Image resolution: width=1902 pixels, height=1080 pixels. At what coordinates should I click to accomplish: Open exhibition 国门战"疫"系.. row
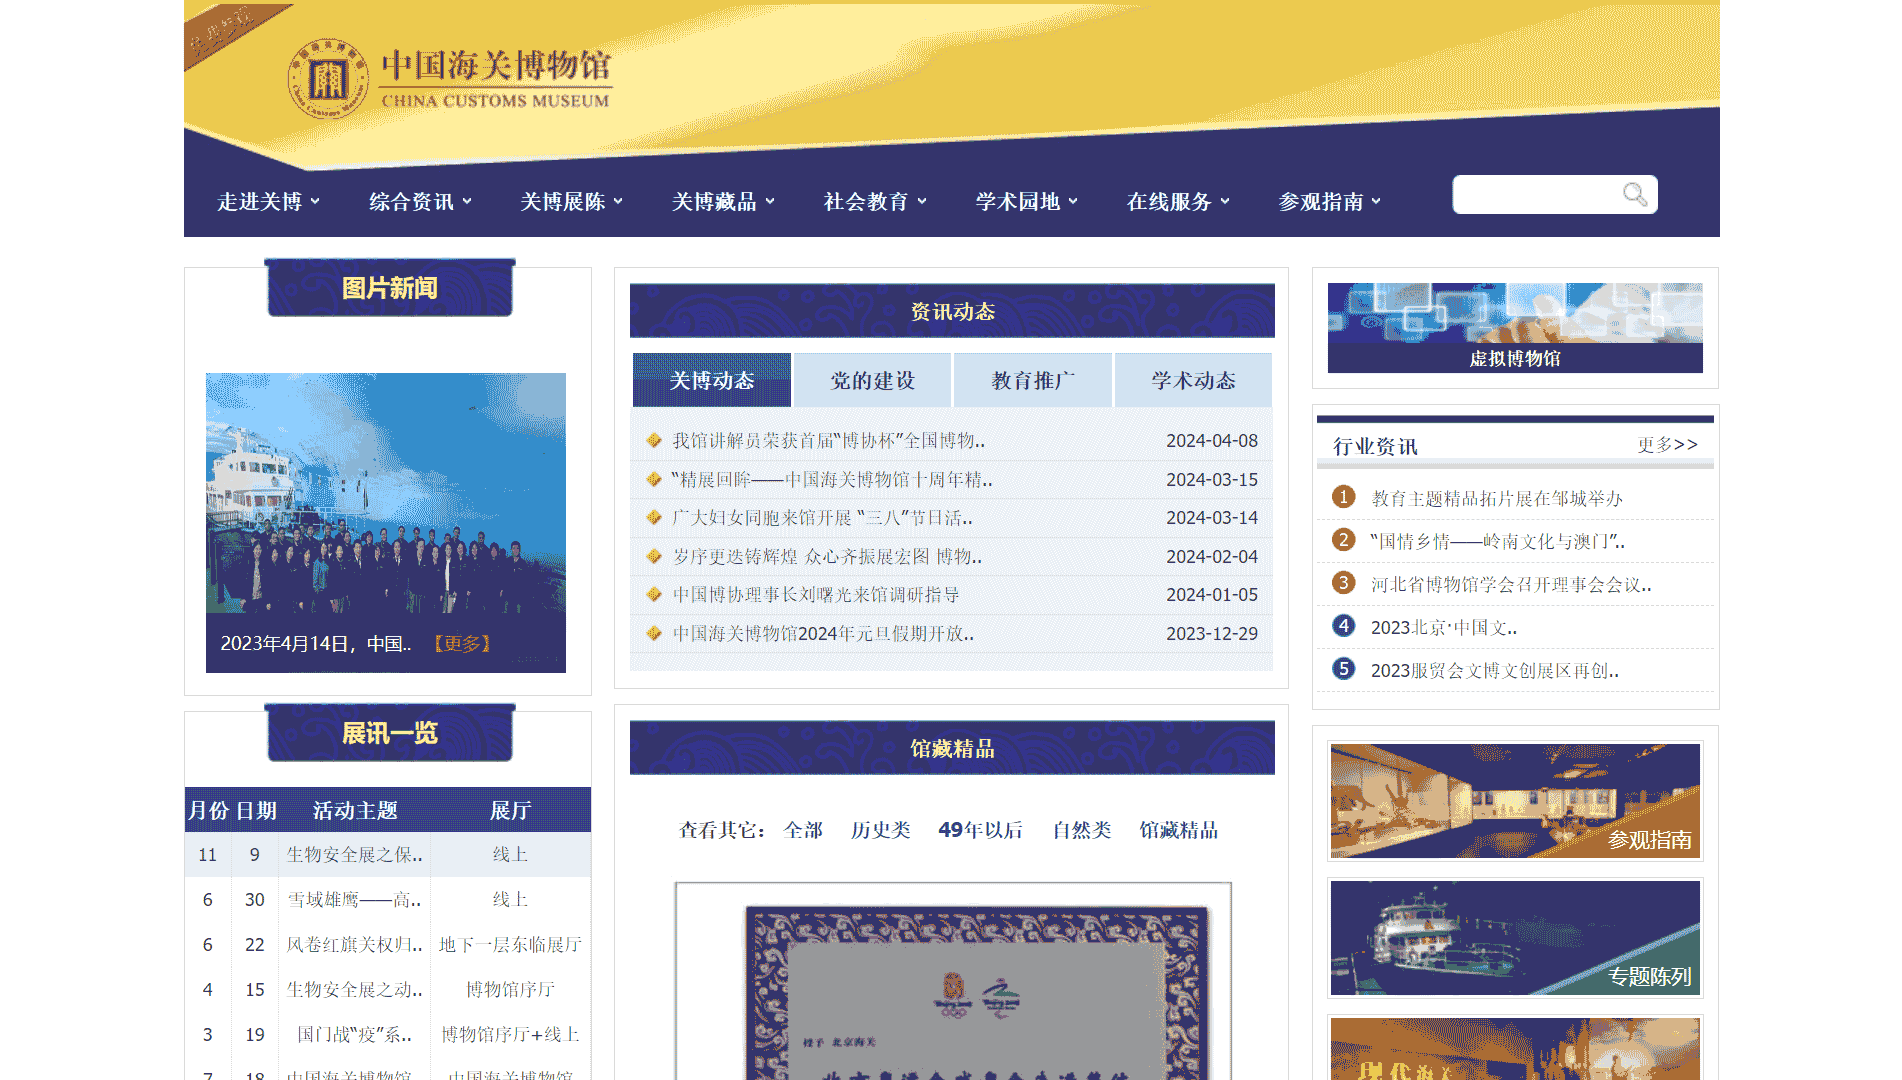click(x=388, y=1034)
